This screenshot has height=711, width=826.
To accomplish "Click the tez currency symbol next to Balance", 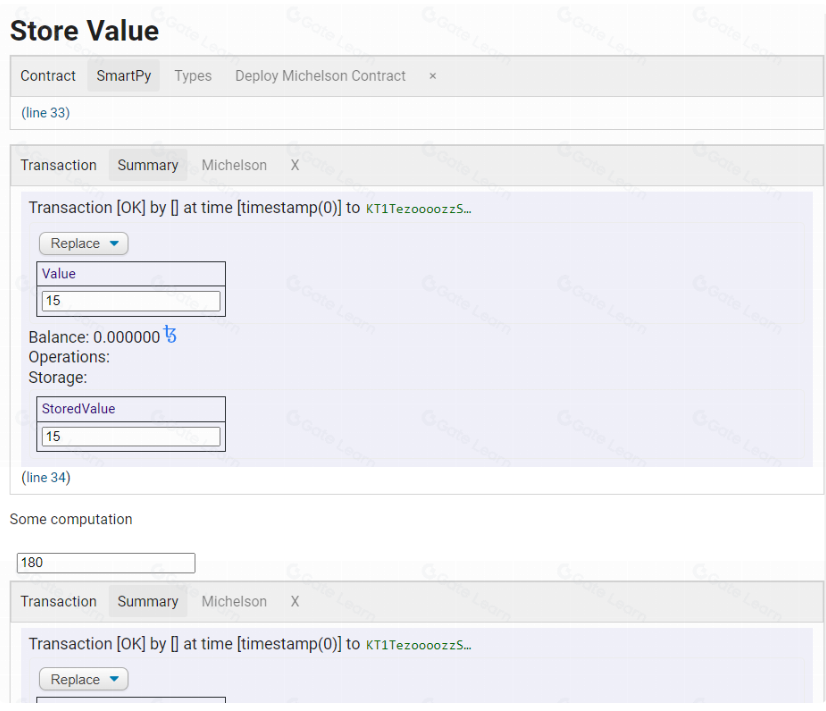I will [170, 335].
